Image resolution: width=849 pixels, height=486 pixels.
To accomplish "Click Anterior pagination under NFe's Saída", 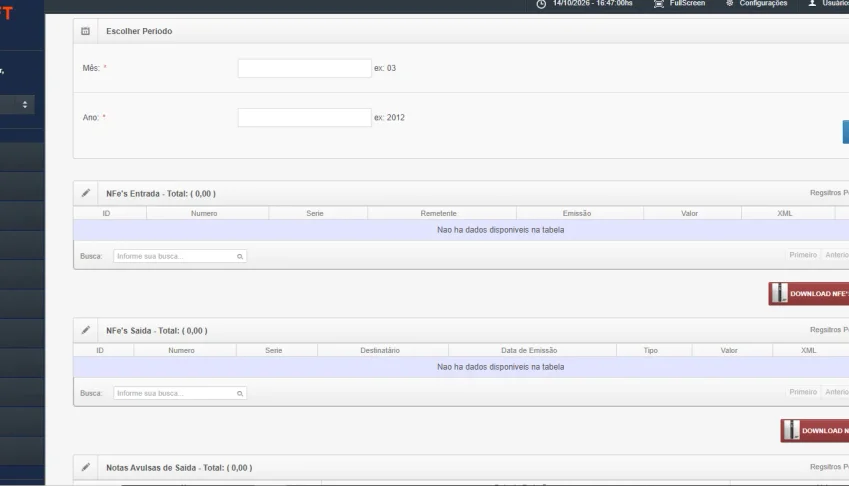I will coord(837,392).
